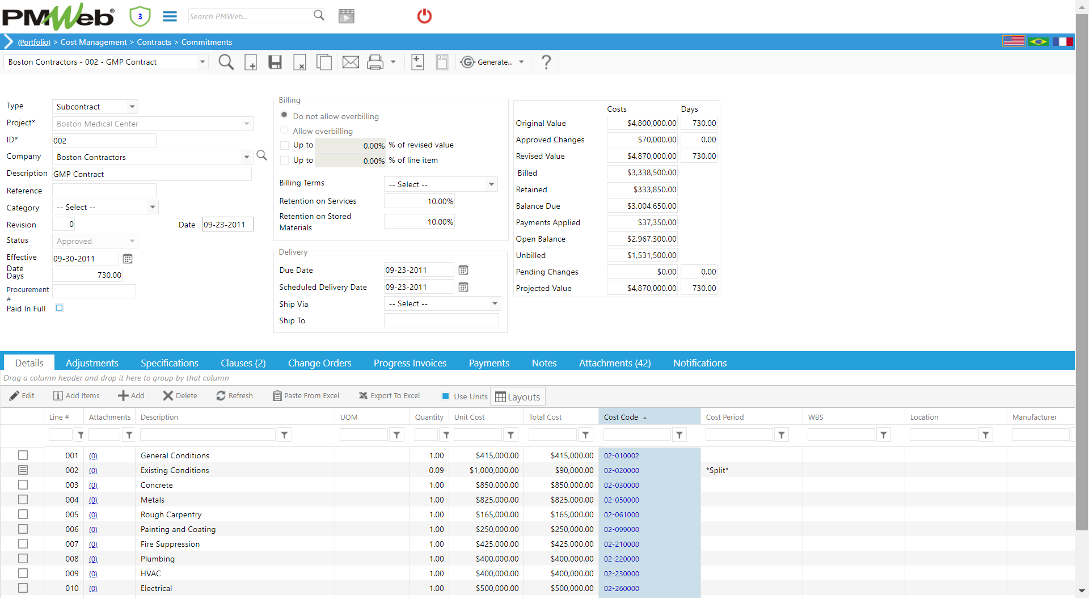
Task: Expand the Generate dropdown menu
Action: point(521,62)
